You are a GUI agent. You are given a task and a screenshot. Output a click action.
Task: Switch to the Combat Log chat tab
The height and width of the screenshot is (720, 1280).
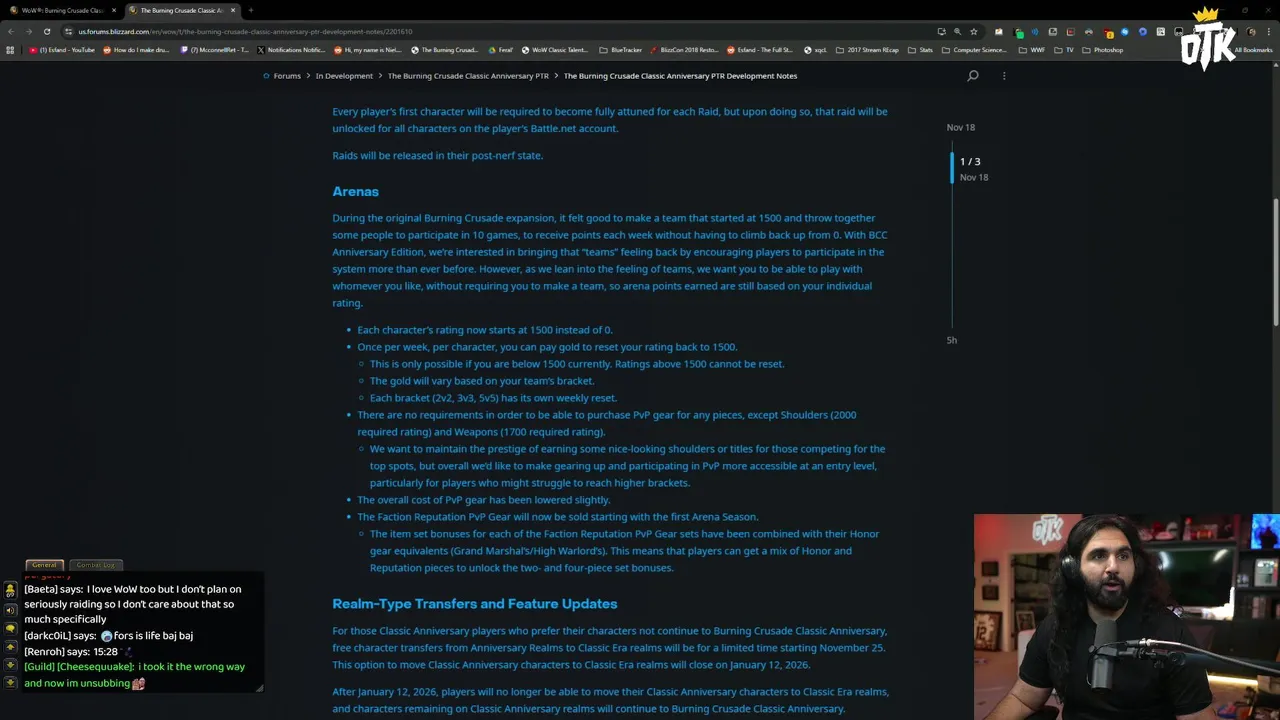tap(96, 565)
